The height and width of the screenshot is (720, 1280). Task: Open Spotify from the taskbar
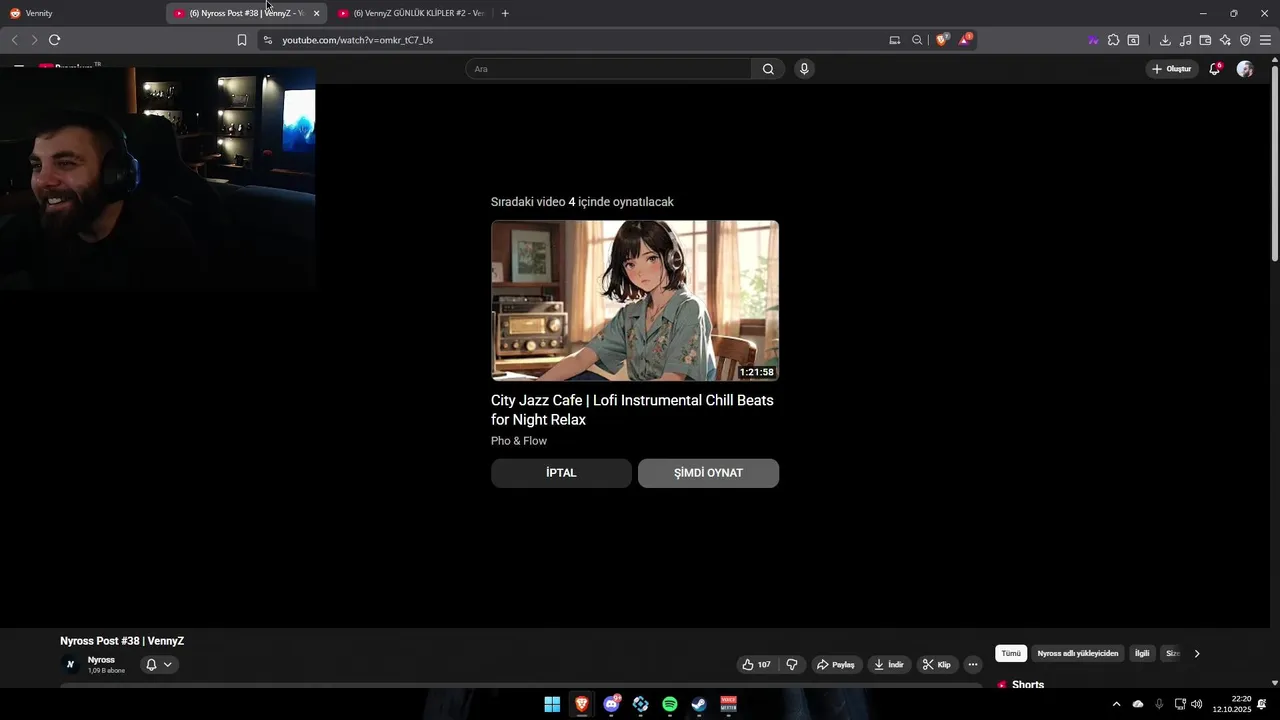tap(670, 704)
